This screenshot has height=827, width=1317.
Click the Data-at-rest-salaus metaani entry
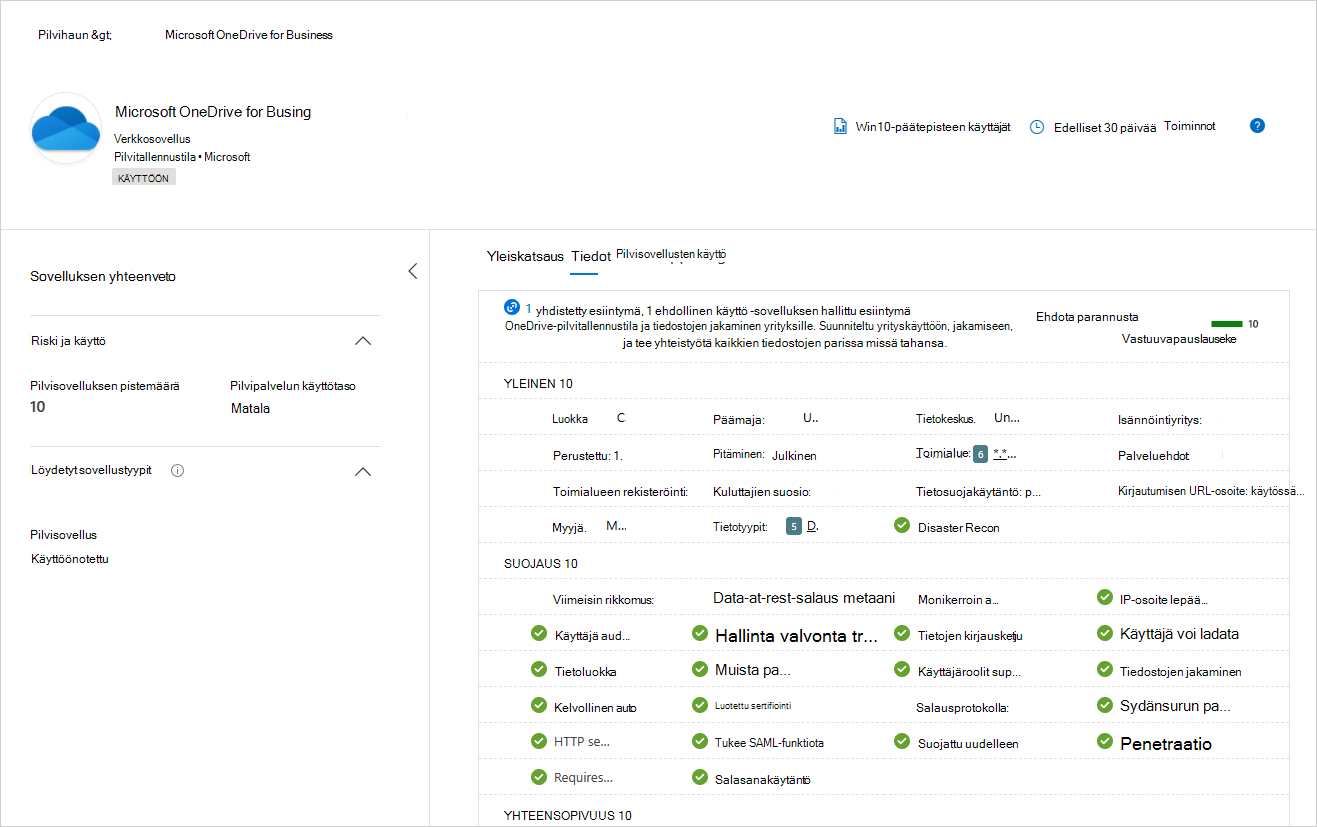pos(804,598)
